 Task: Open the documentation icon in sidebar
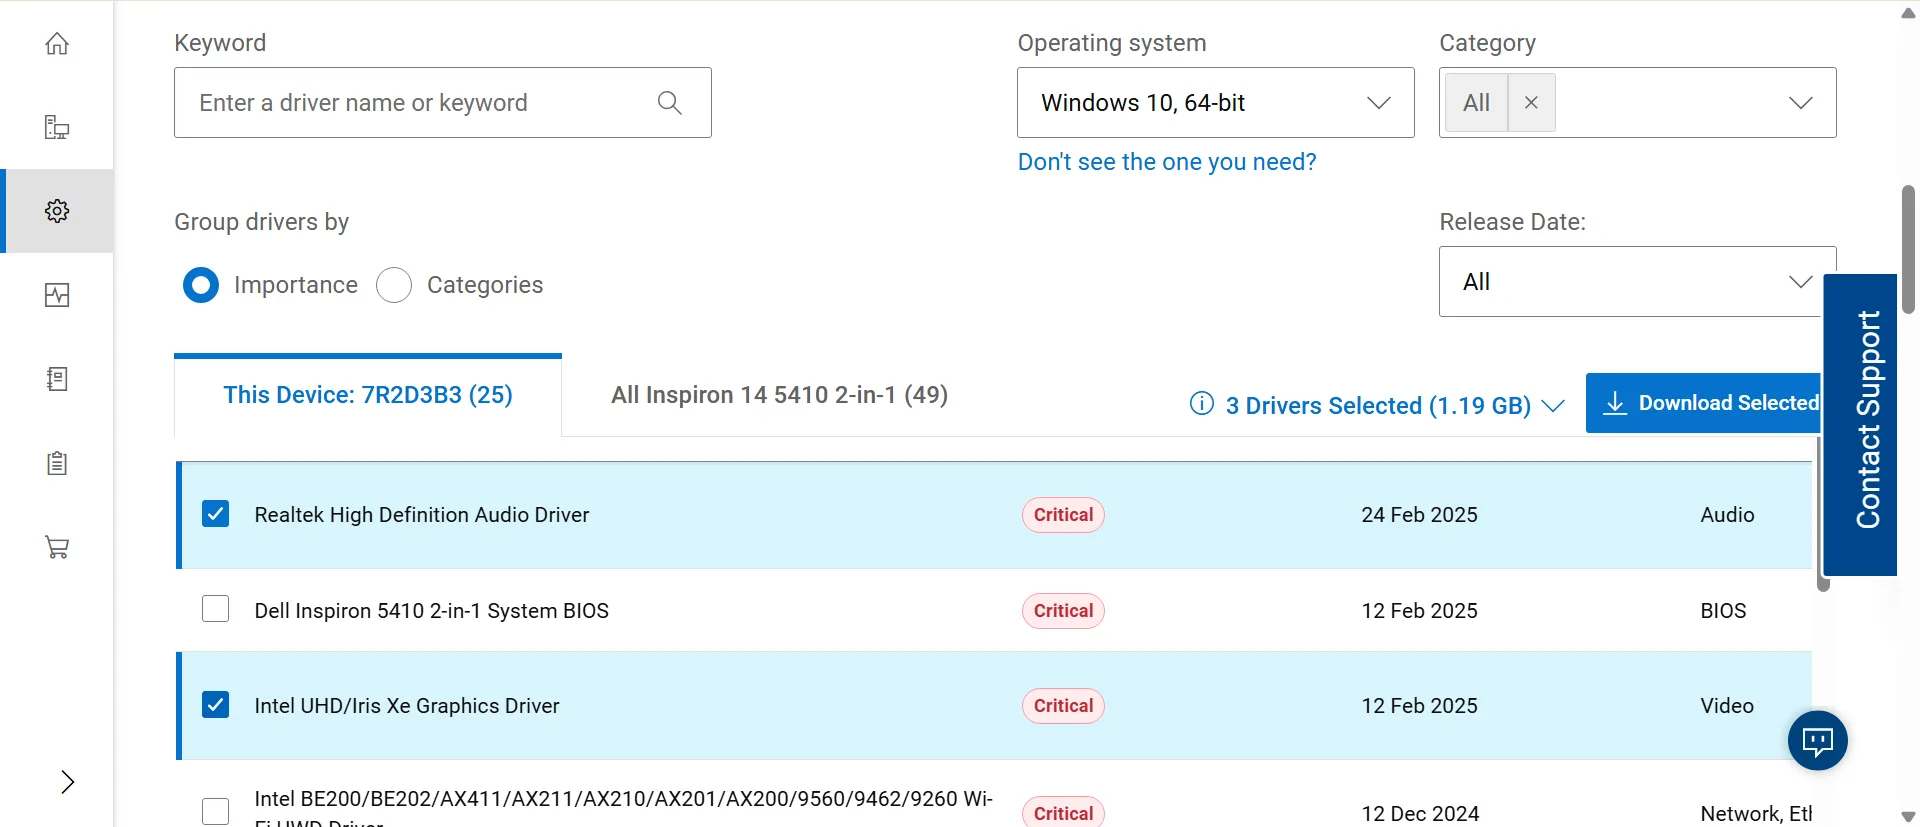57,379
